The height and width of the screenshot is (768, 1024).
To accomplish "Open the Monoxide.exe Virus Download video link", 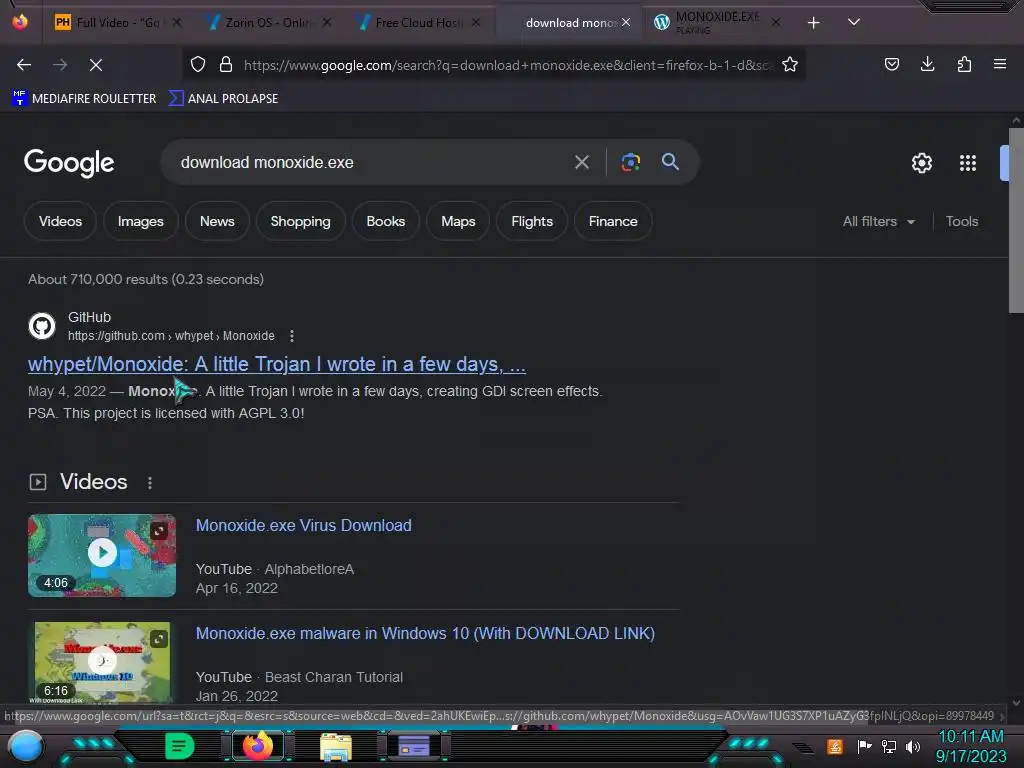I will [304, 525].
